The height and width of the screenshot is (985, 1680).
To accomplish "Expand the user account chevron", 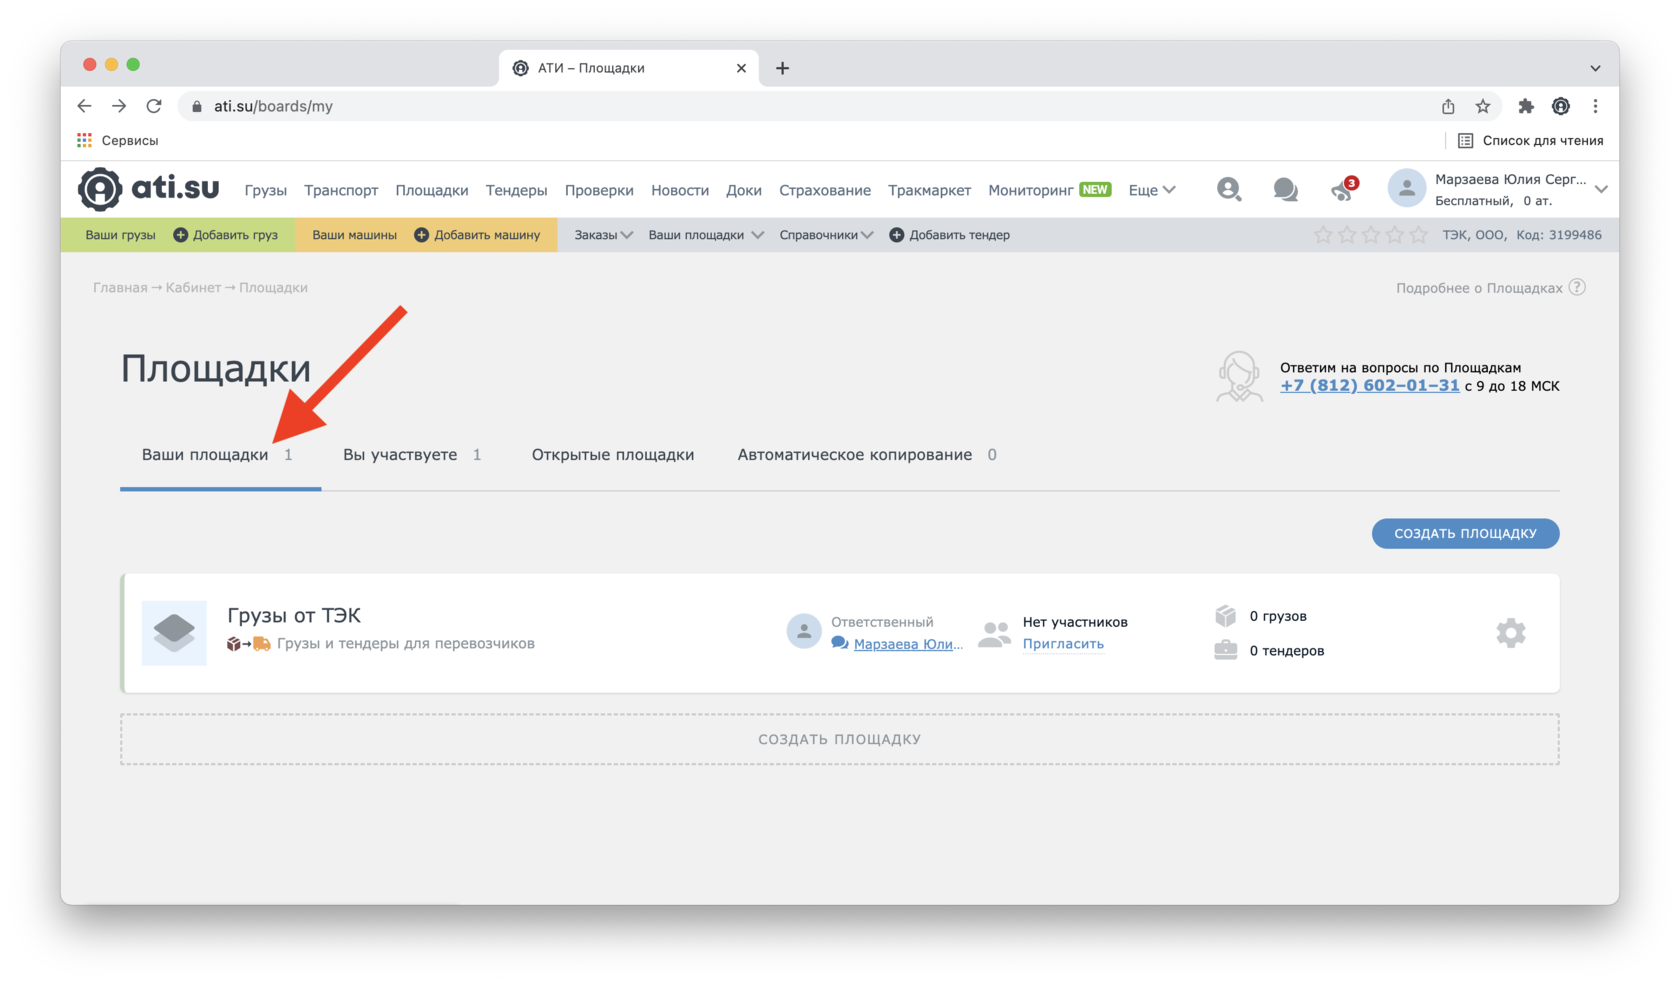I will point(1601,189).
